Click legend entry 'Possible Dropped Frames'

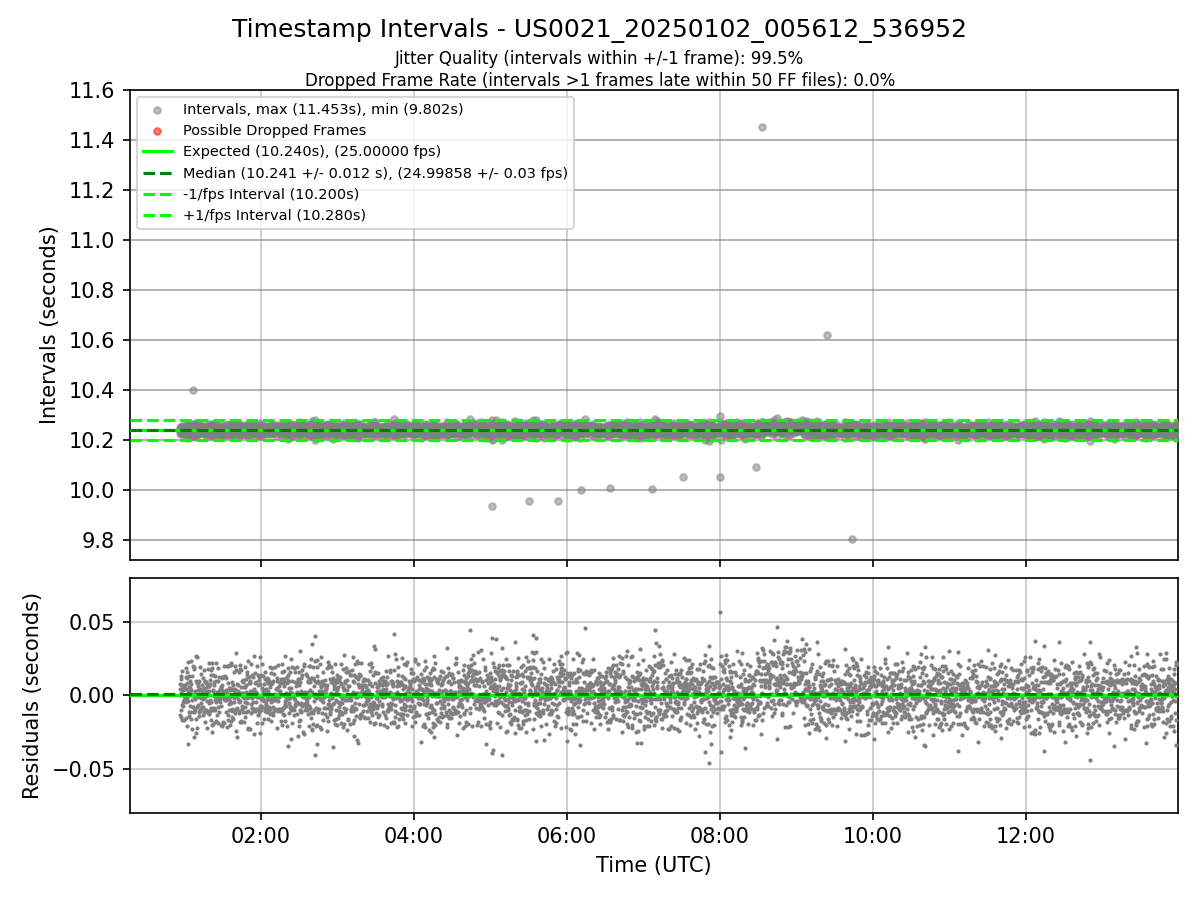[274, 130]
